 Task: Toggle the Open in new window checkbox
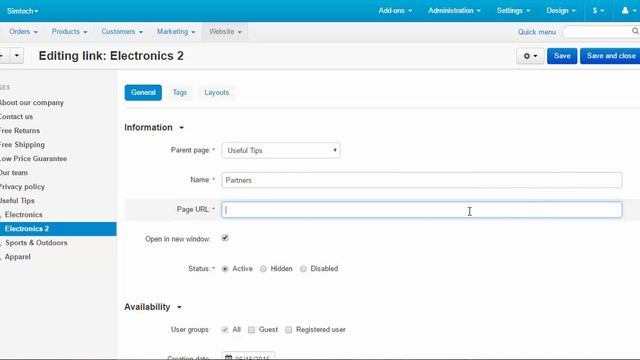pos(225,238)
